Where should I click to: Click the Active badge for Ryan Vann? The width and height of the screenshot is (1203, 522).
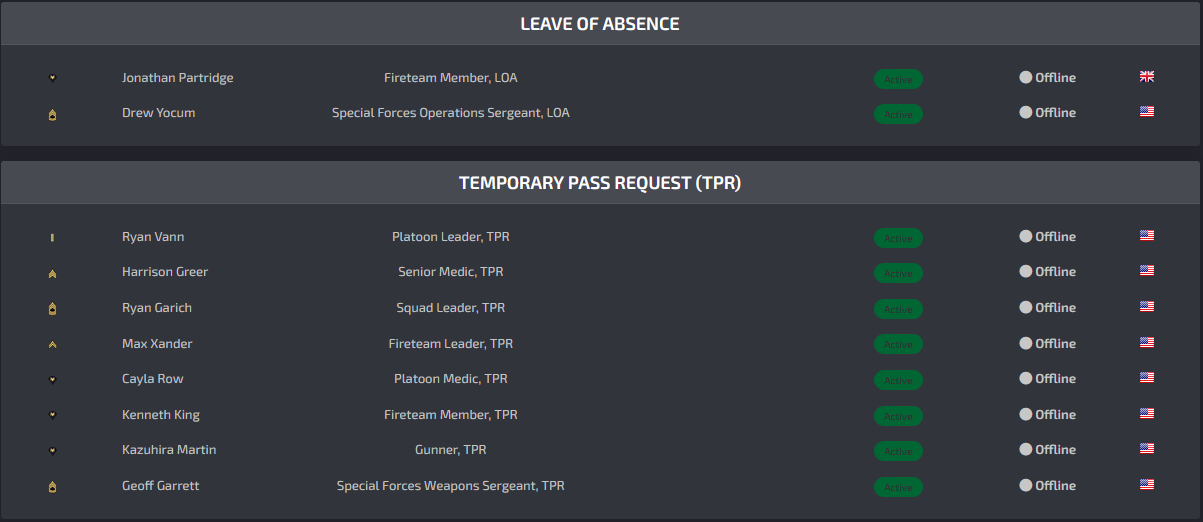(x=898, y=238)
